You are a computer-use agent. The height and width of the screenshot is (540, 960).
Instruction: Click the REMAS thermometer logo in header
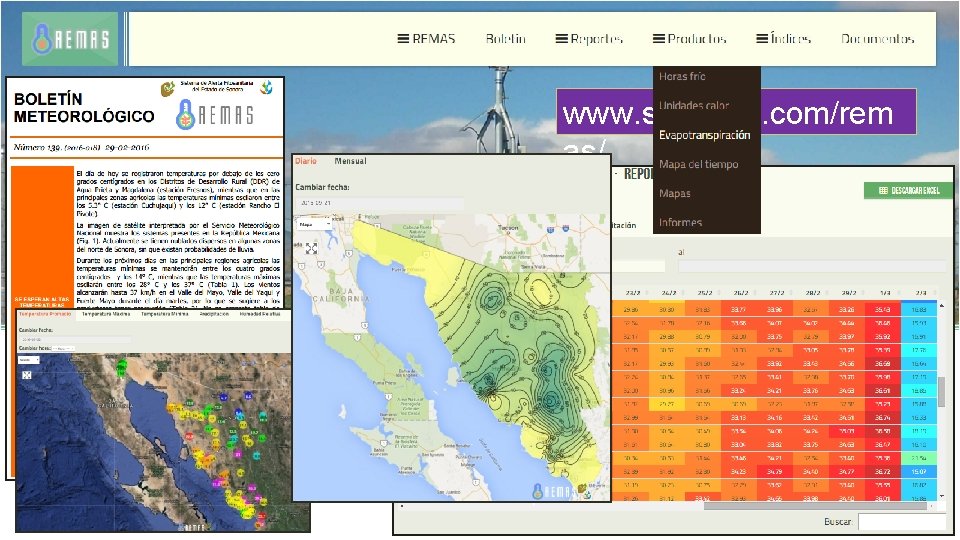[70, 39]
